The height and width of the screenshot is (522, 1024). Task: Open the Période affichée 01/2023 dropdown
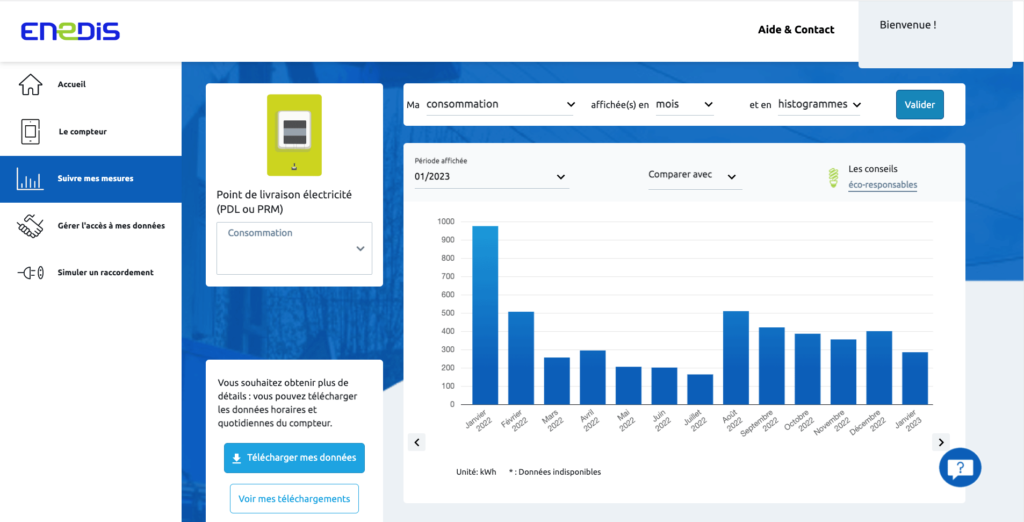pyautogui.click(x=491, y=177)
